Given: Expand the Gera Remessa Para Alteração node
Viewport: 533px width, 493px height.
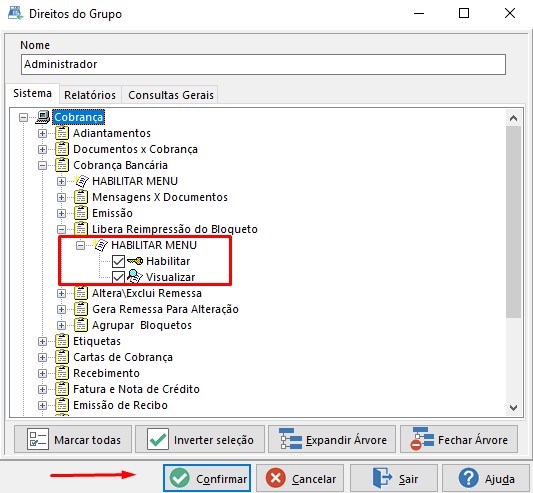Looking at the screenshot, I should (x=62, y=309).
